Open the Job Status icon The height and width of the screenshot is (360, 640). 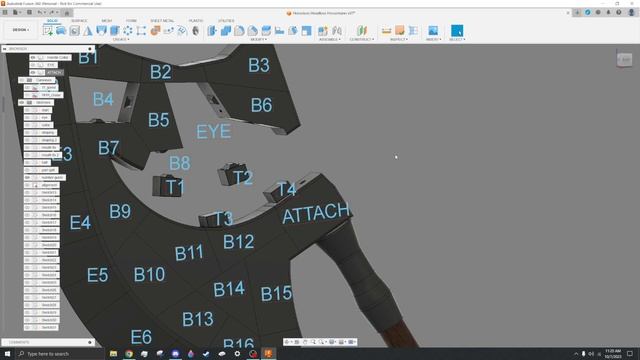(x=598, y=13)
